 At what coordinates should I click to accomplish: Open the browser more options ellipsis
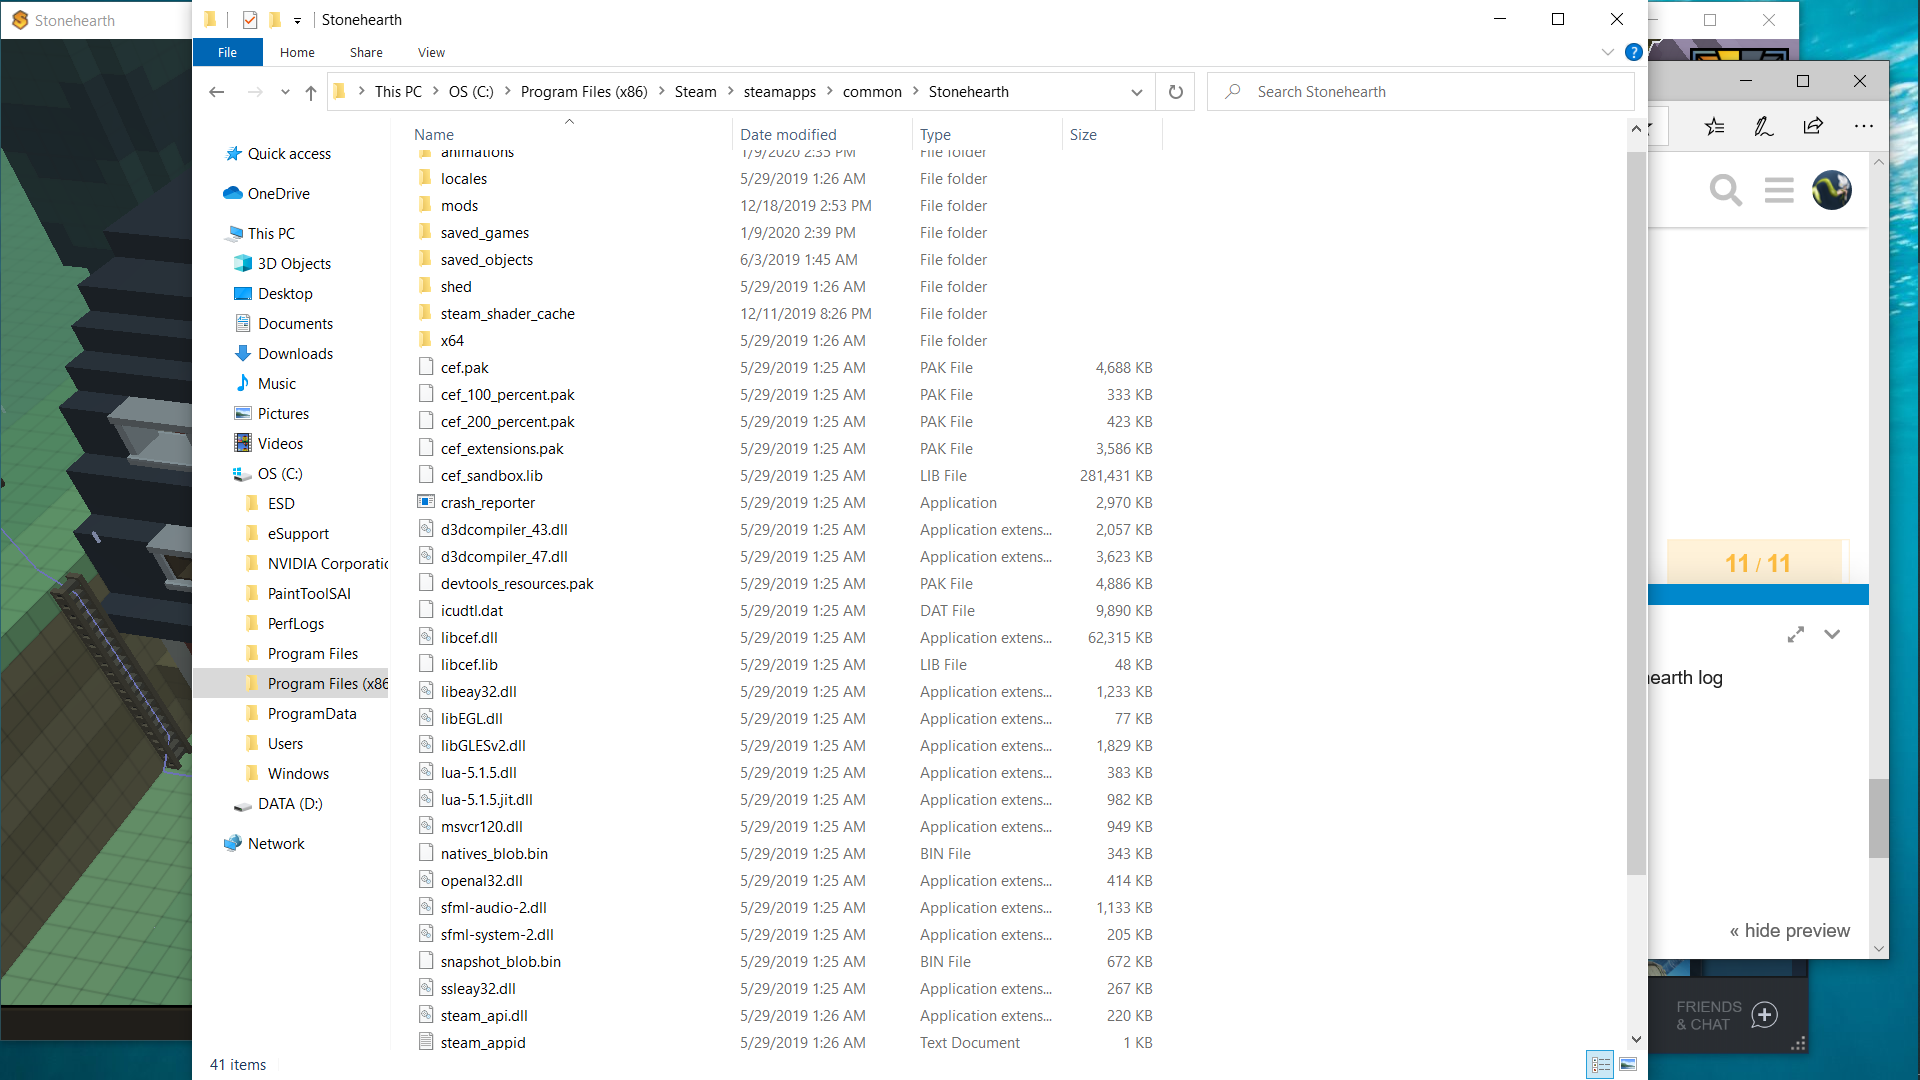[1864, 126]
